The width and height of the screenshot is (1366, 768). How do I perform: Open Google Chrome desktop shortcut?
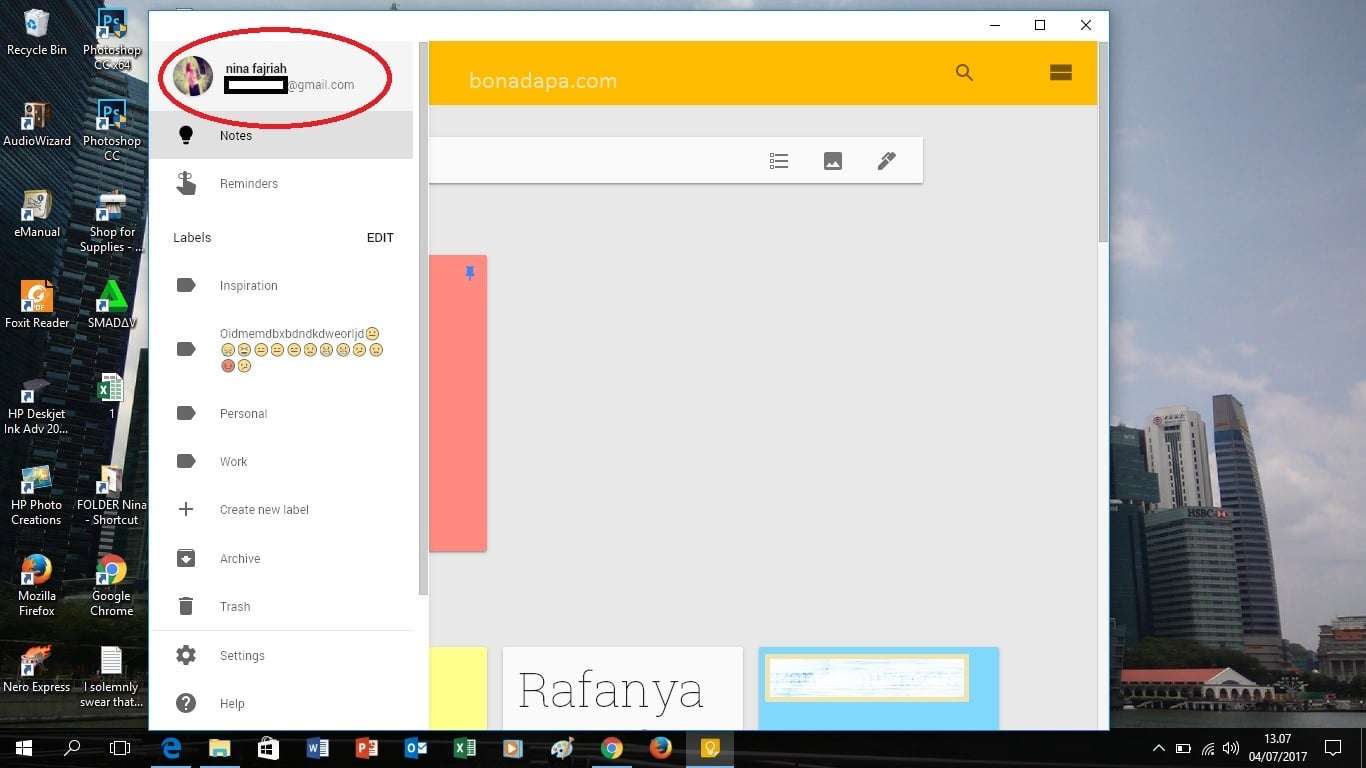pos(112,585)
